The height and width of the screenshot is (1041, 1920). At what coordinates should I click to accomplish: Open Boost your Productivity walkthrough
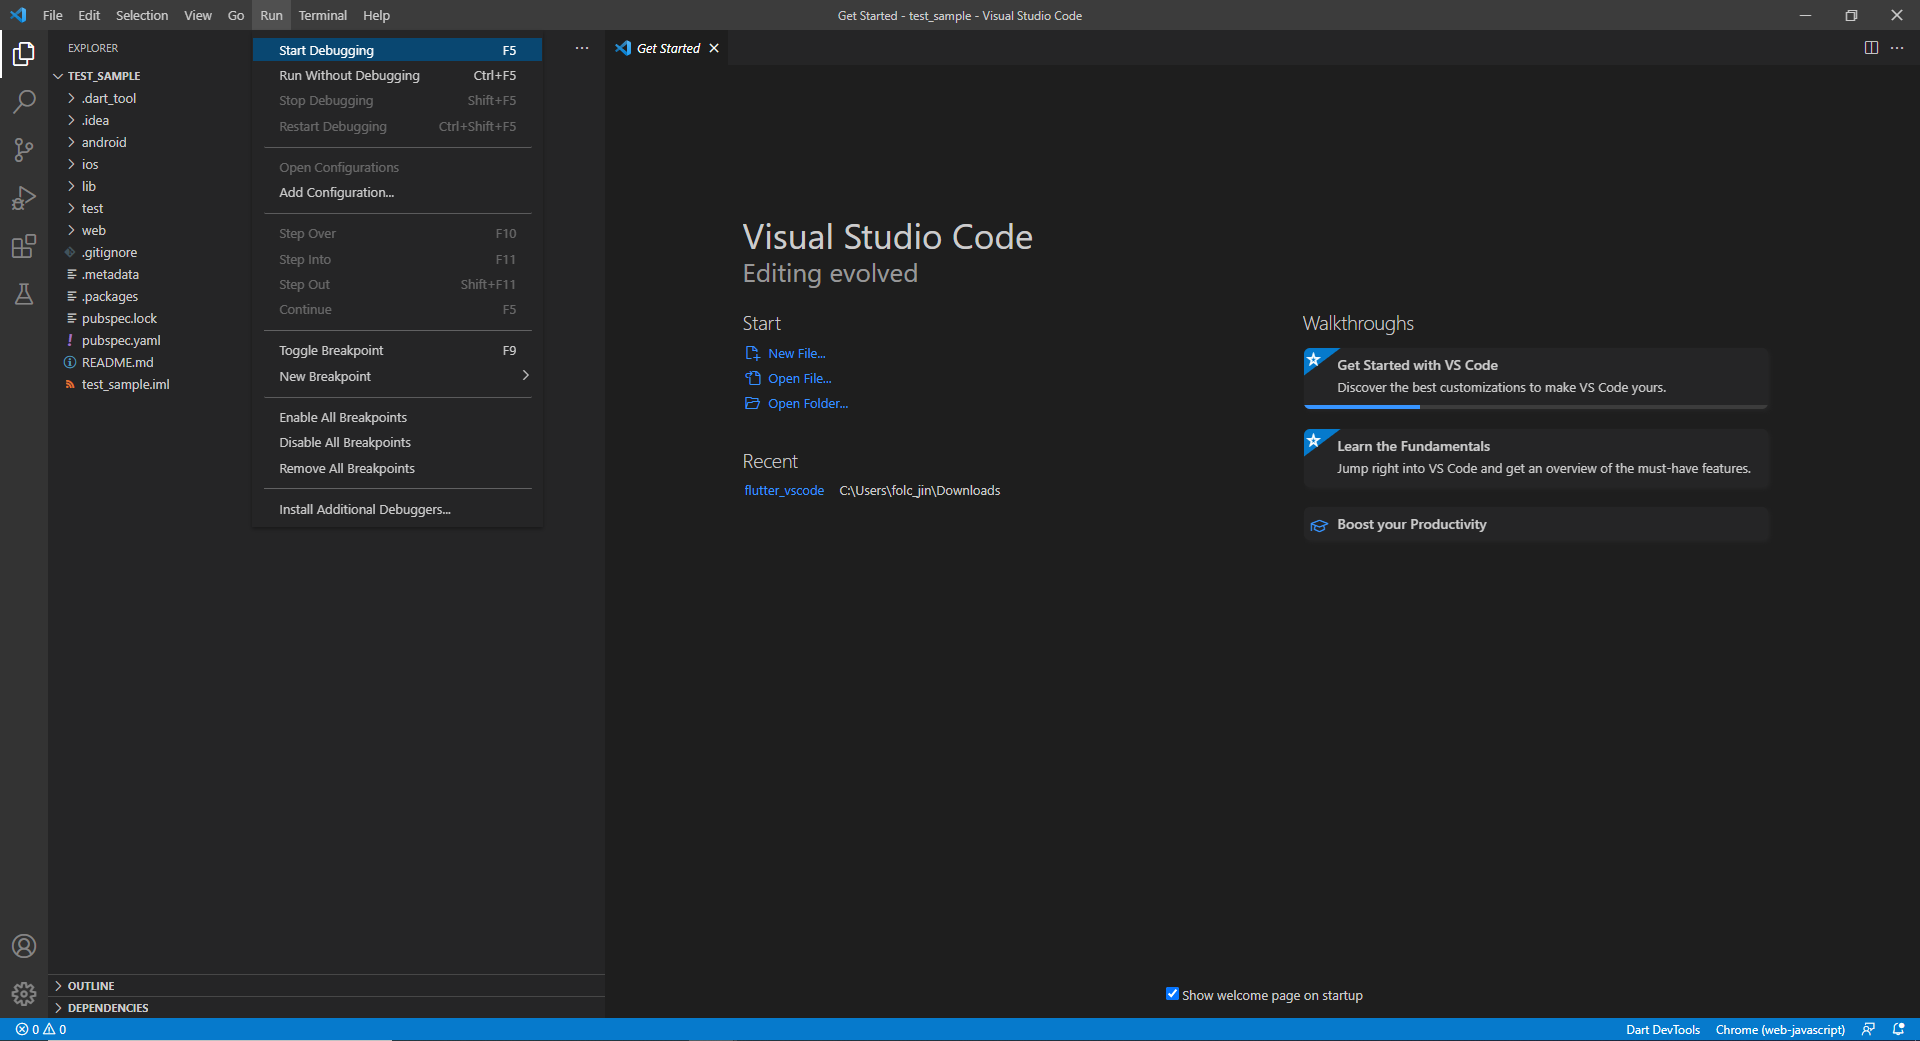click(x=1536, y=524)
